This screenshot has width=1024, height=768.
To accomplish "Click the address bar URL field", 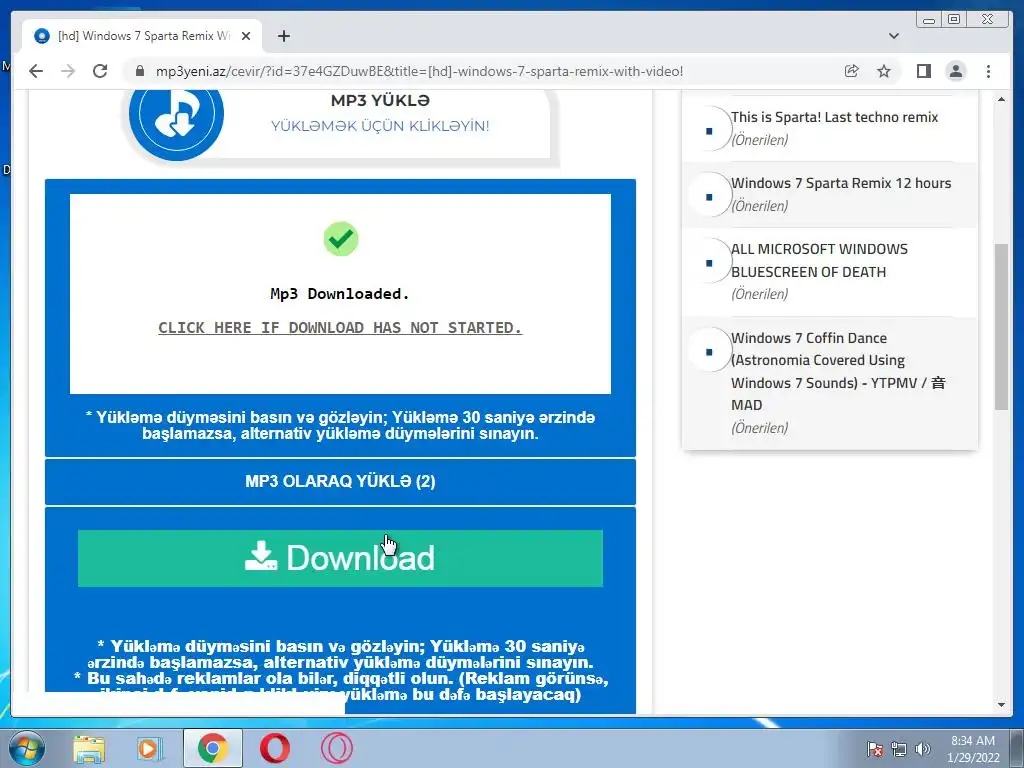I will click(x=419, y=71).
